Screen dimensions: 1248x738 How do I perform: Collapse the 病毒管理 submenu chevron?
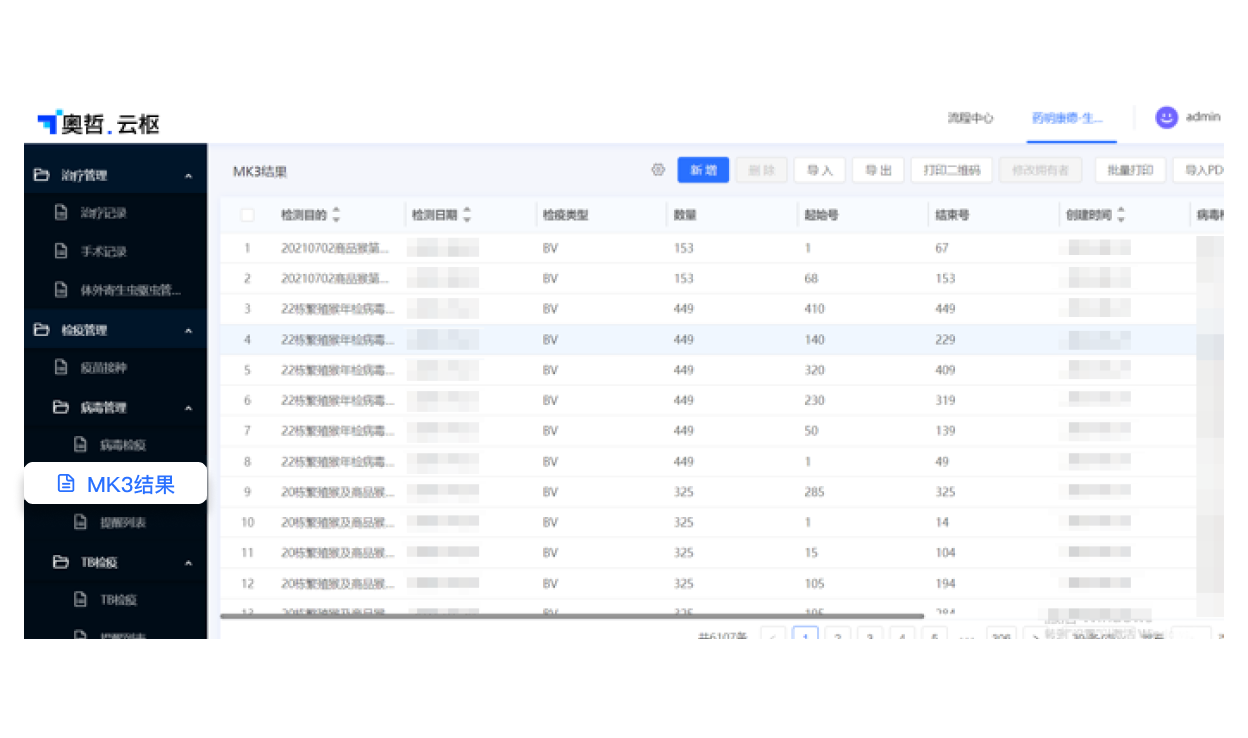click(189, 408)
